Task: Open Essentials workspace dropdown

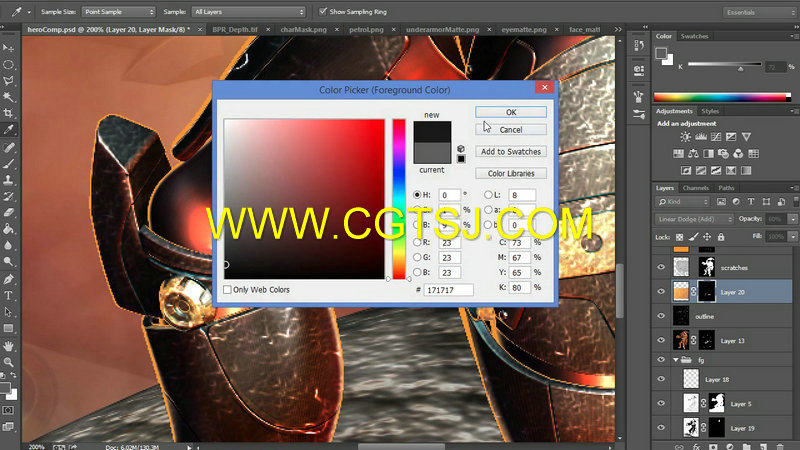Action: tap(760, 12)
